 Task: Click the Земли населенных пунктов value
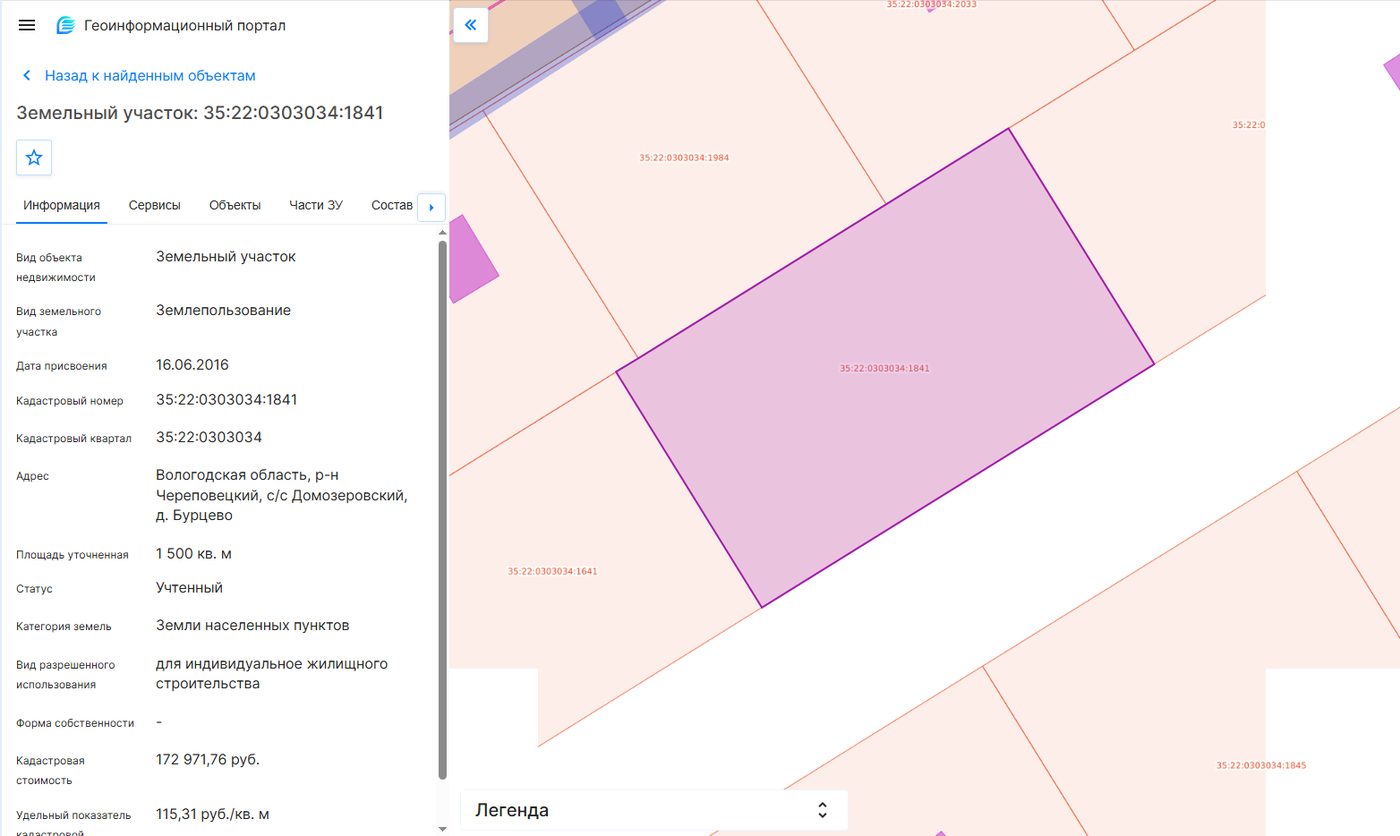pos(253,626)
